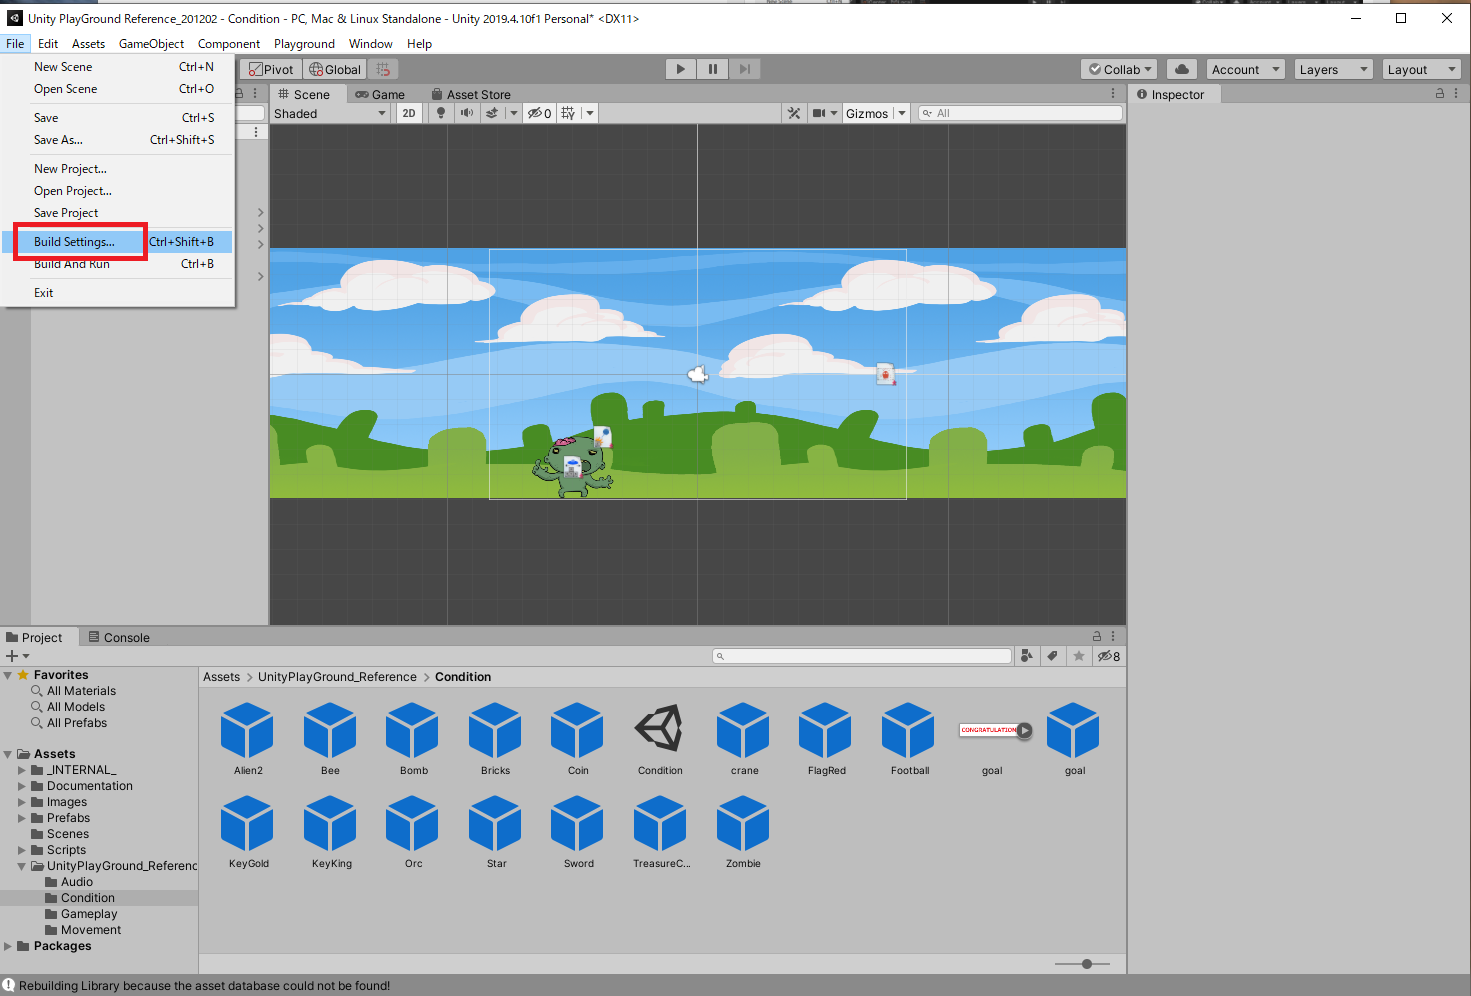1471x996 pixels.
Task: Select the Football prefab asset
Action: tap(909, 739)
